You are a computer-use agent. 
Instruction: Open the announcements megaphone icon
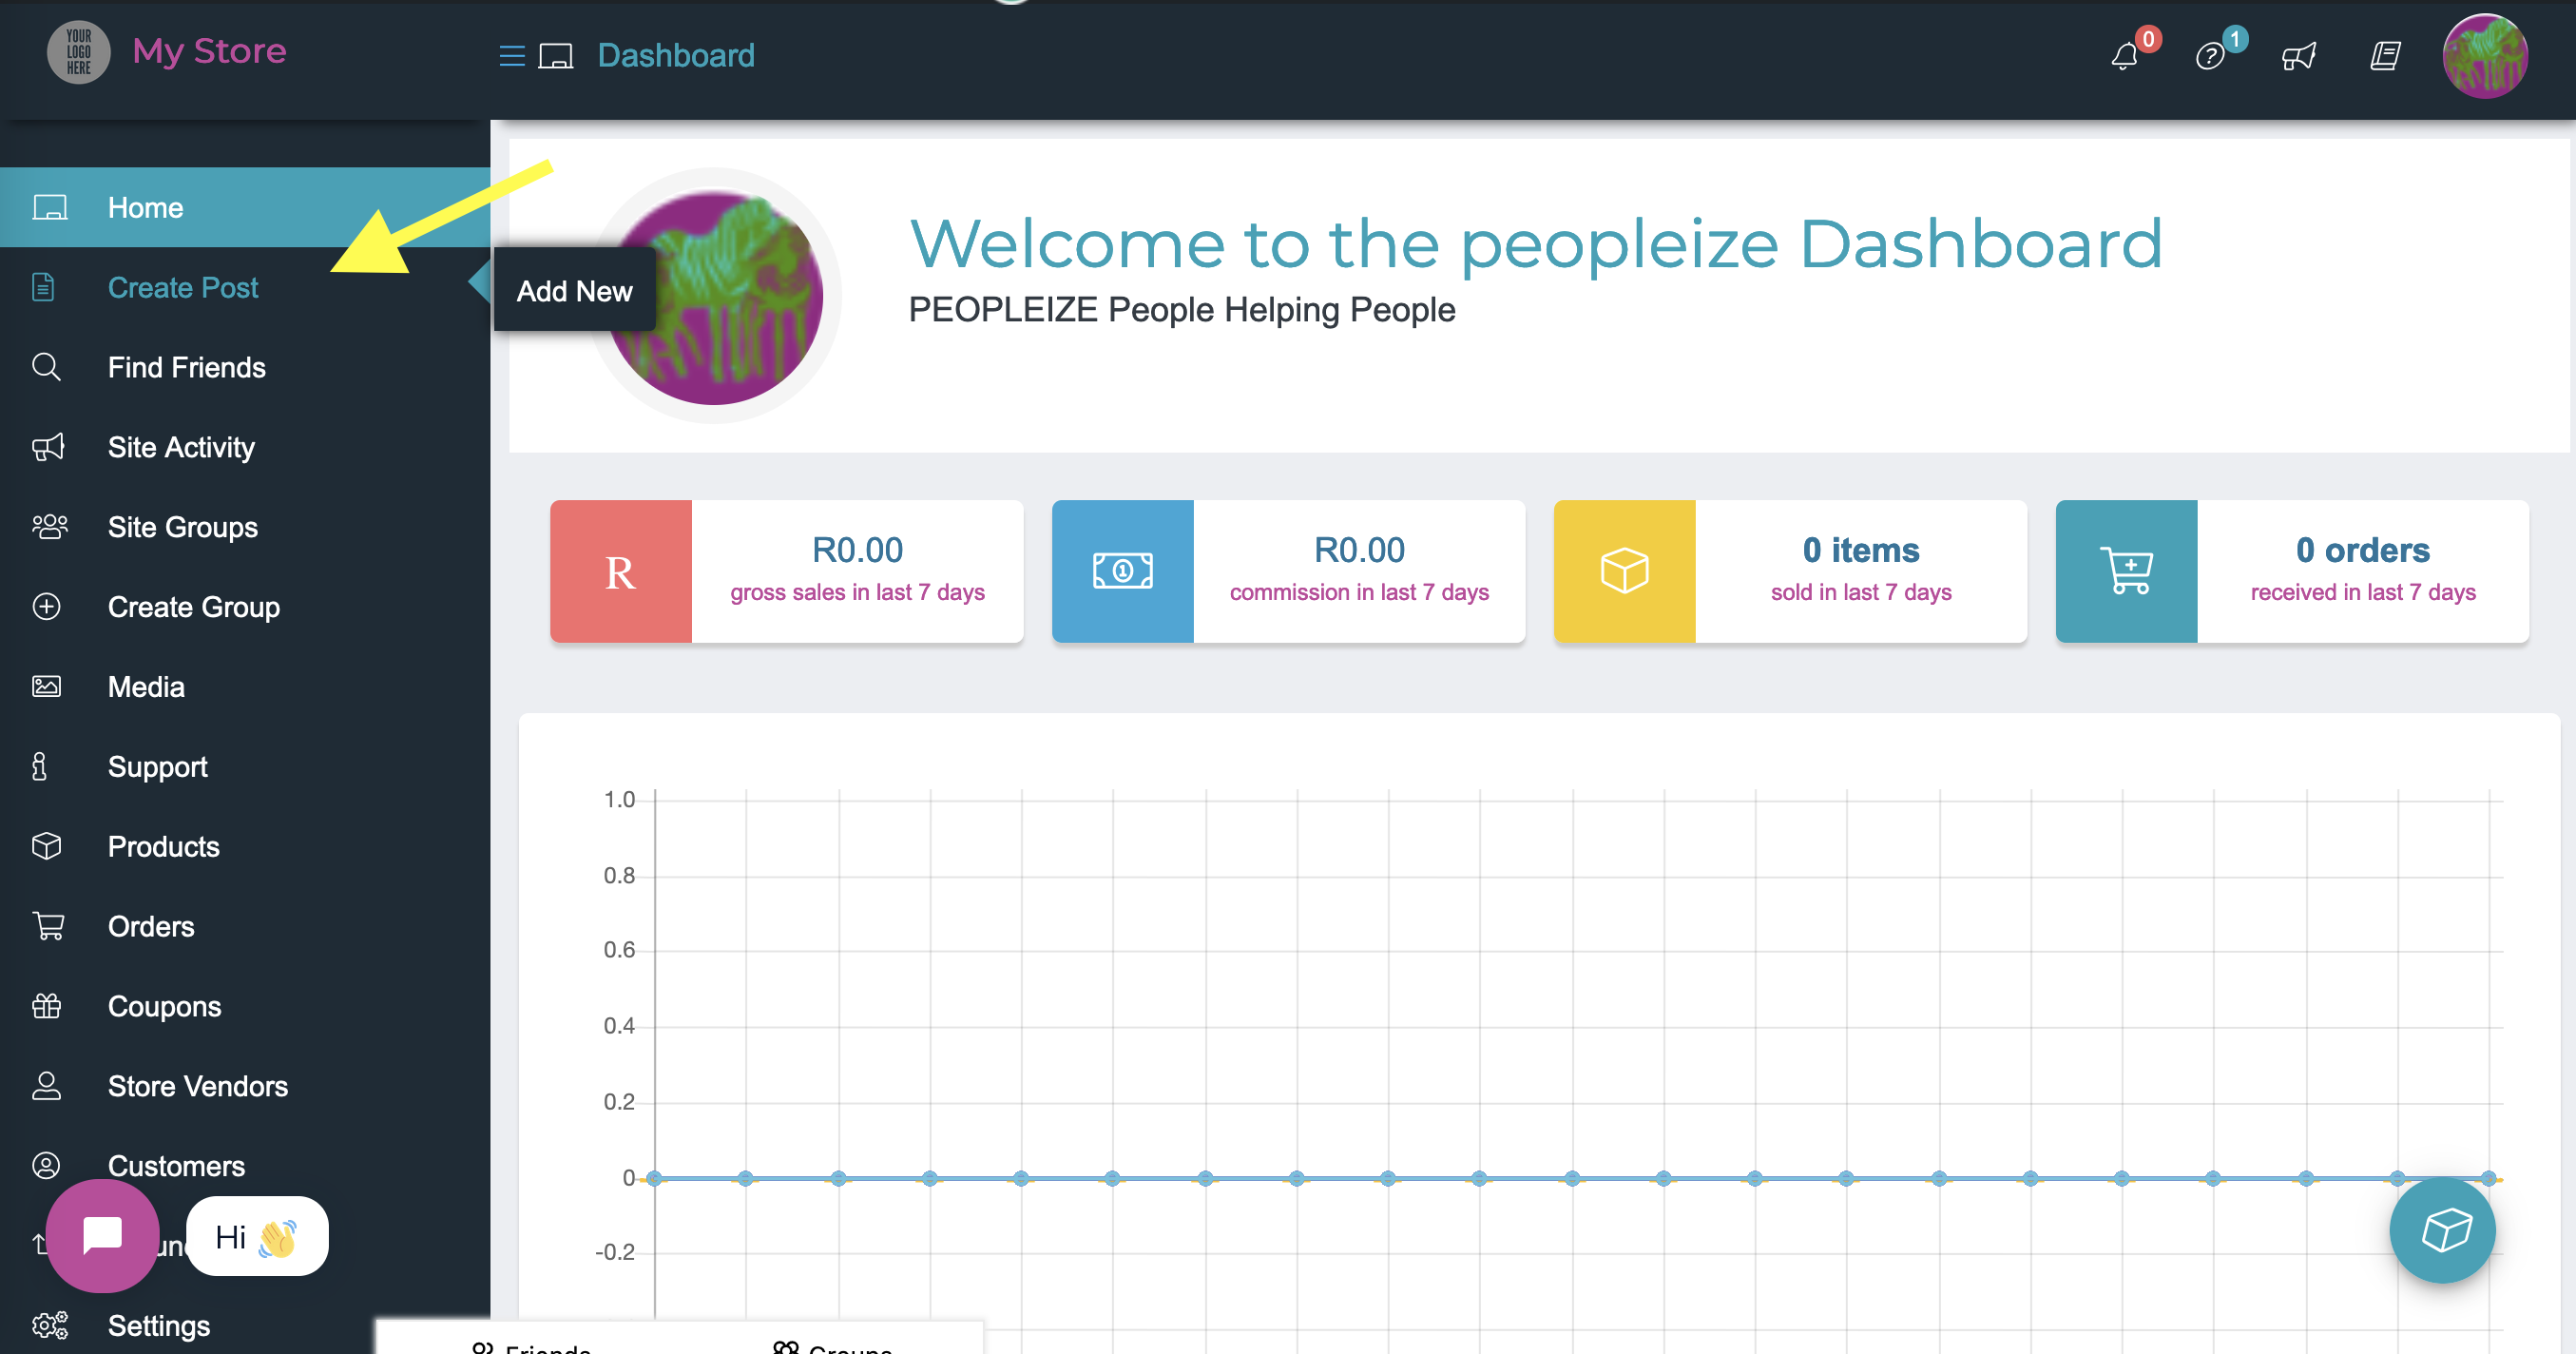click(x=2298, y=56)
